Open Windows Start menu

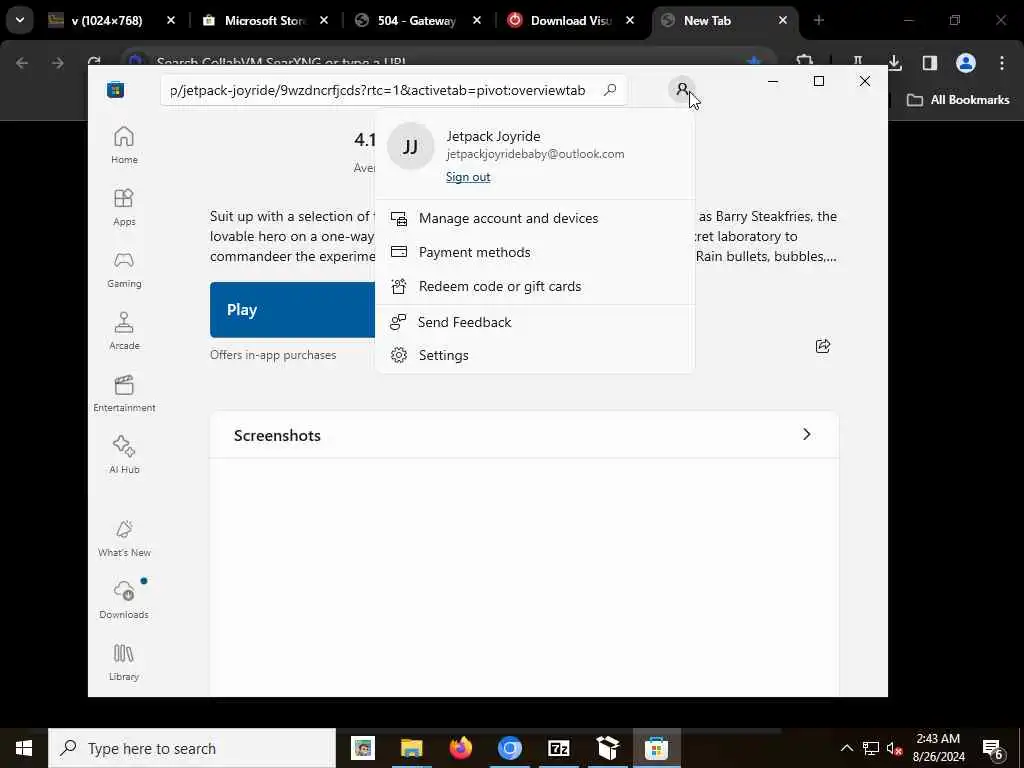point(24,748)
